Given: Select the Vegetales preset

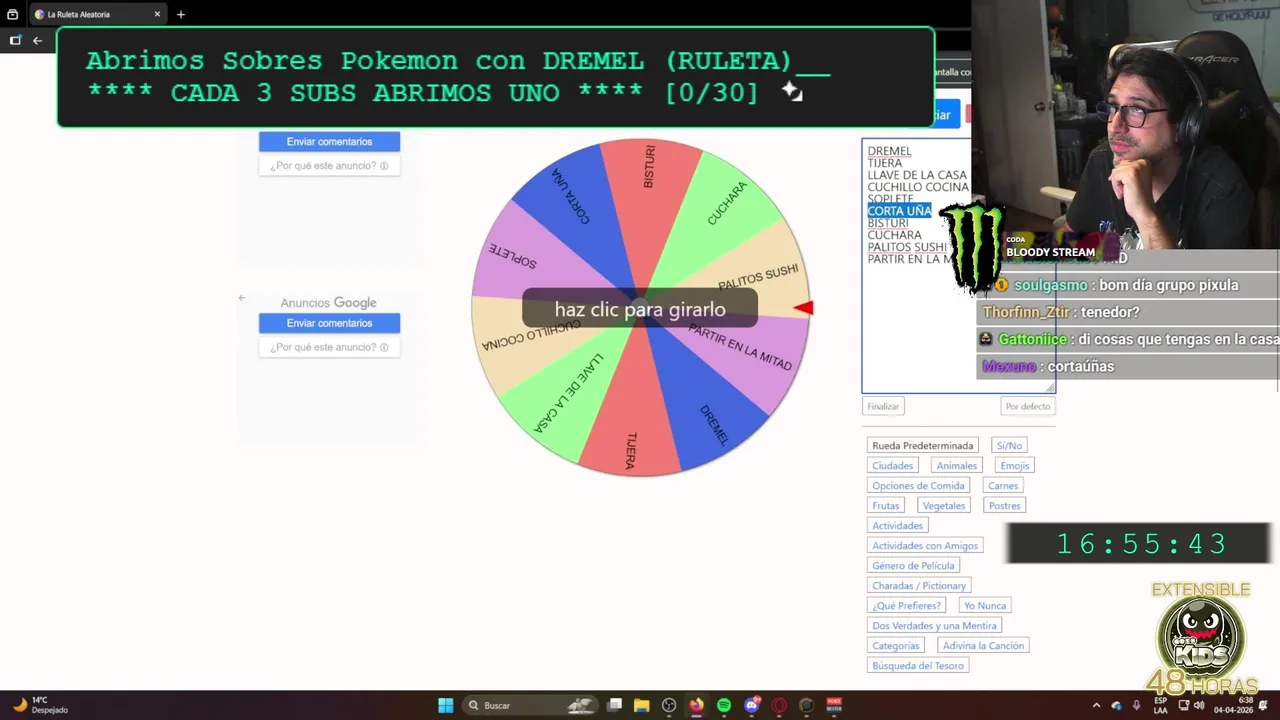Looking at the screenshot, I should point(944,506).
